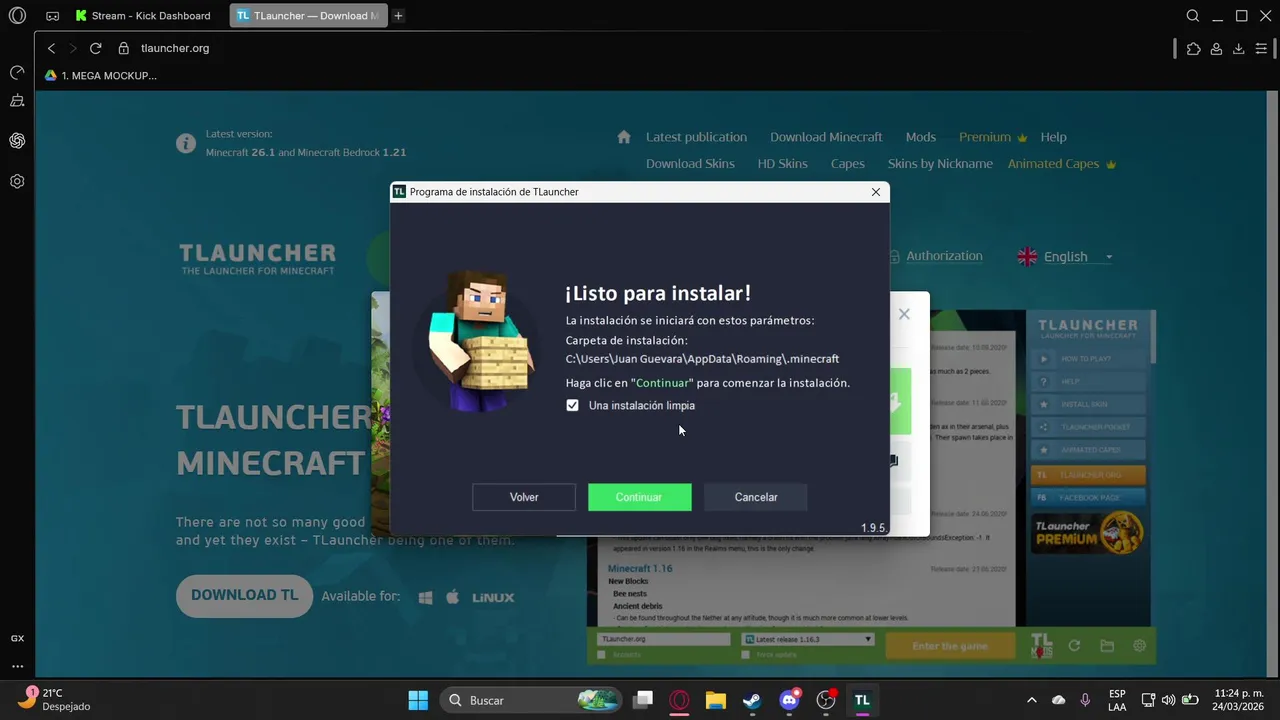Open Steam from taskbar
This screenshot has width=1280, height=720.
[x=752, y=700]
